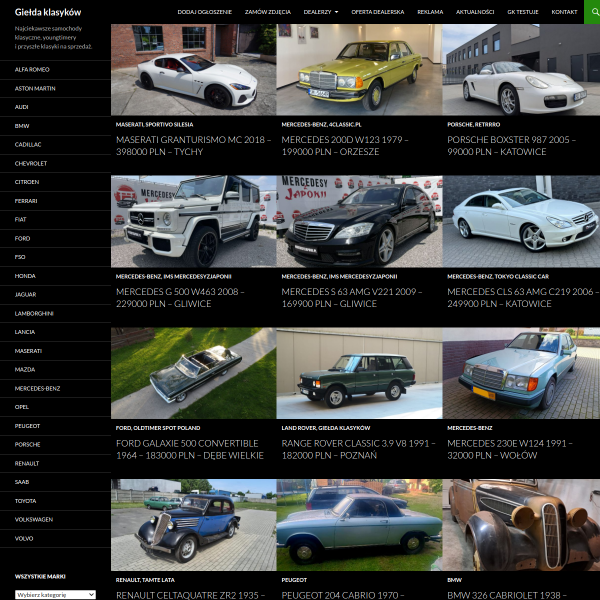Open Zamów zdjęcia menu item

point(268,12)
